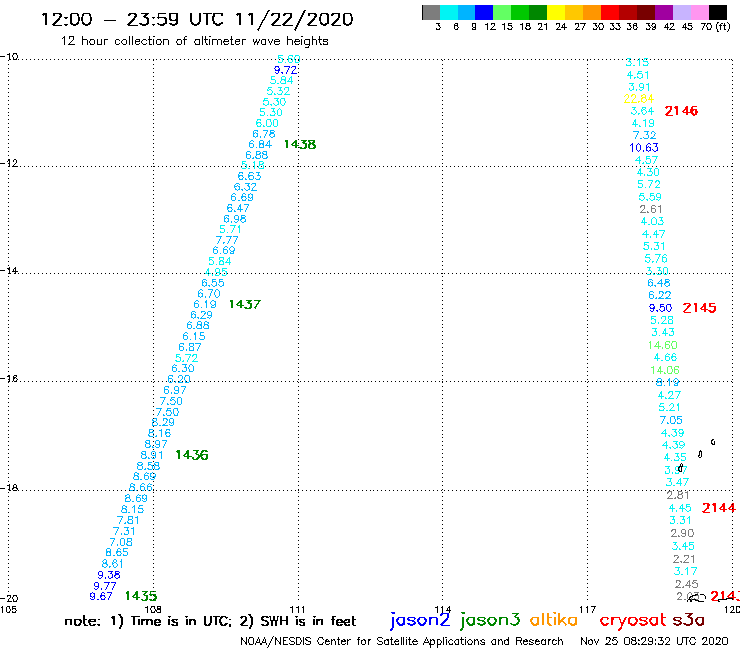Click the wave height value 8.97
Image resolution: width=740 pixels, height=650 pixels.
[x=156, y=444]
